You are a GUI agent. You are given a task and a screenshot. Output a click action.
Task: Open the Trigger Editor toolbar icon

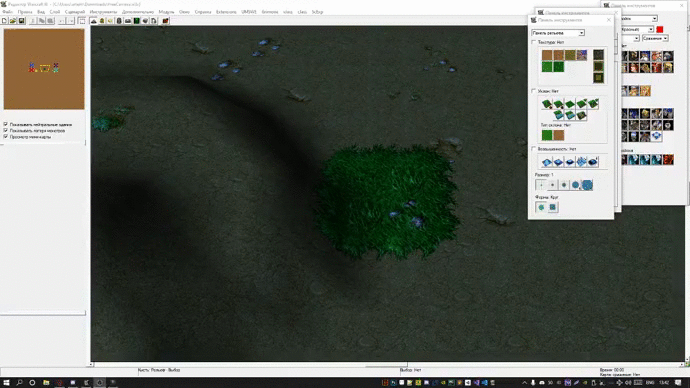coord(102,21)
